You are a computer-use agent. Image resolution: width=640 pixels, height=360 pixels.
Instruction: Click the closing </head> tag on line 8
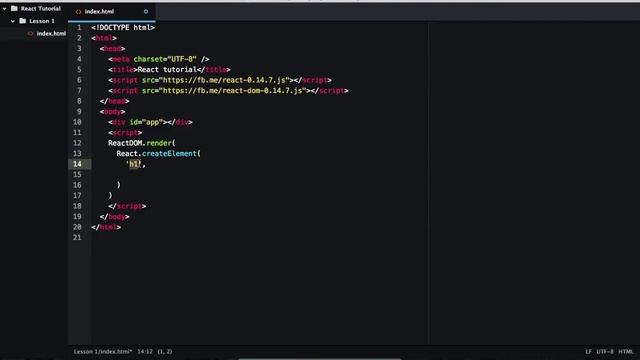[115, 101]
